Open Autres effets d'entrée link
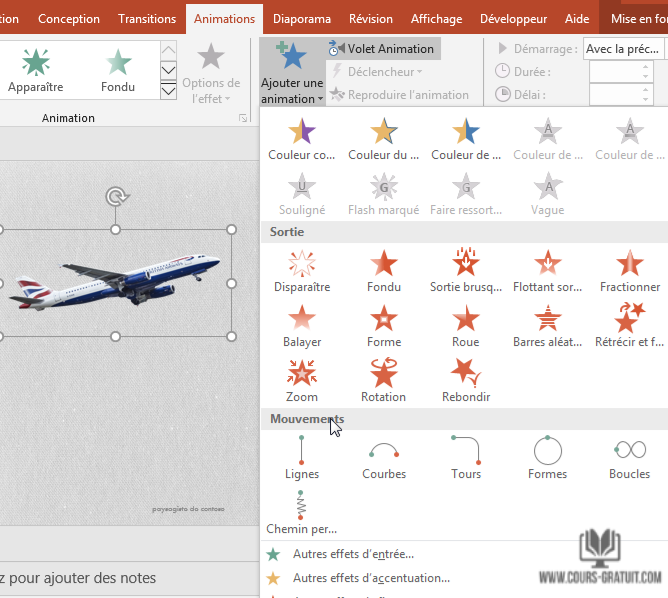The height and width of the screenshot is (598, 668). 353,554
